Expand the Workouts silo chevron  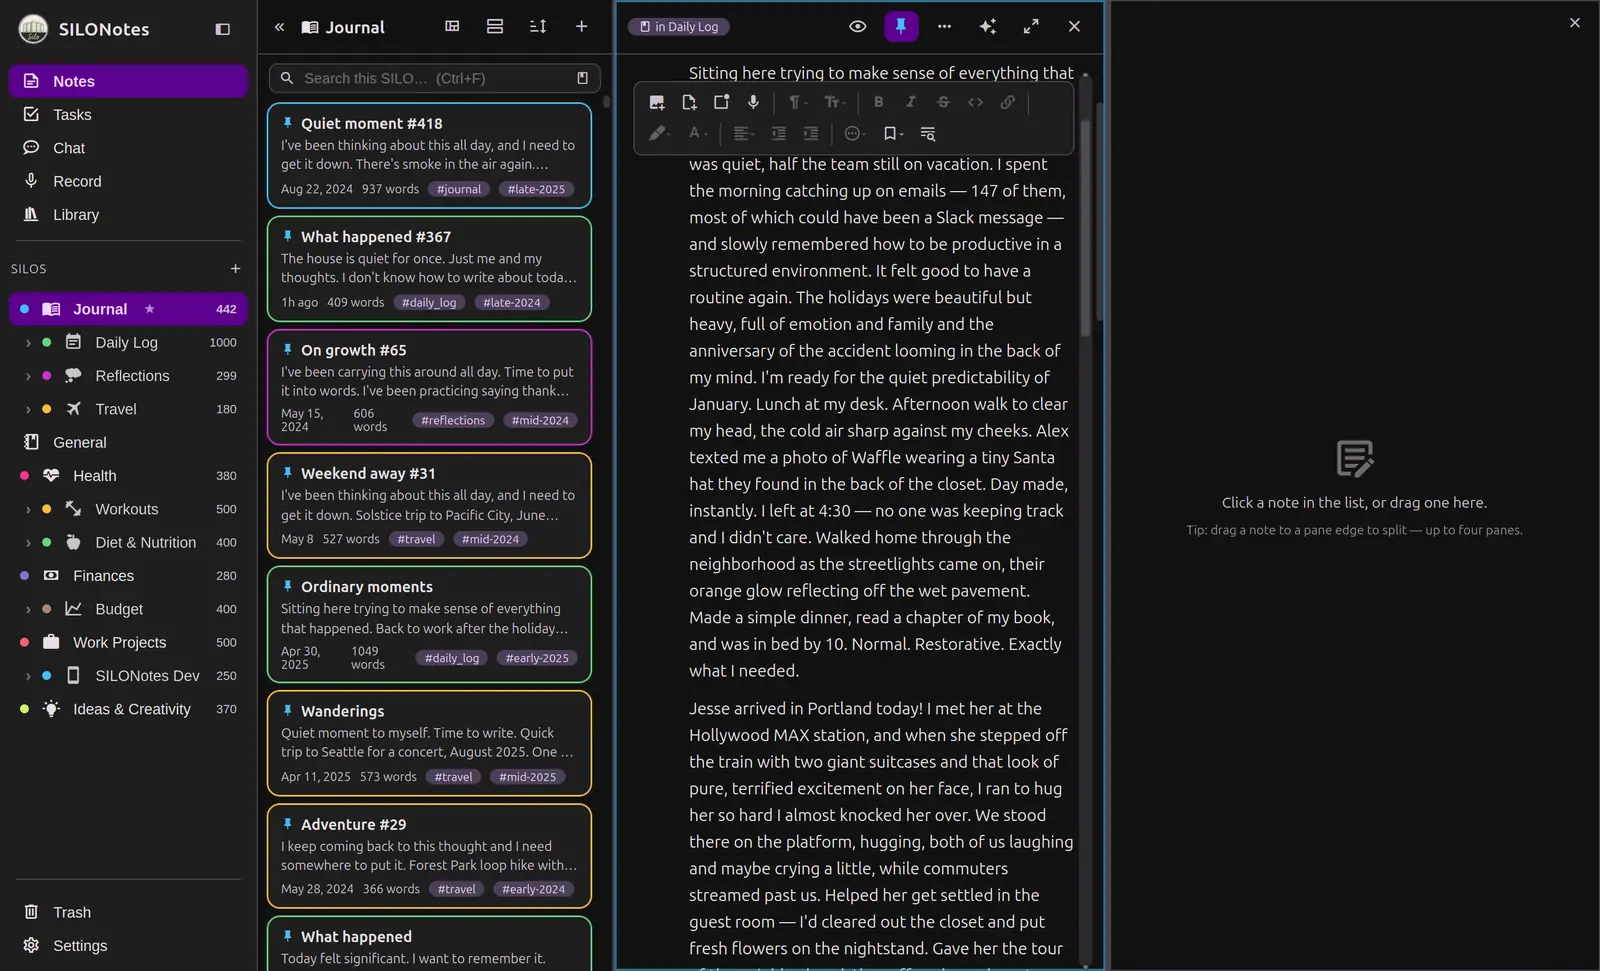point(28,509)
